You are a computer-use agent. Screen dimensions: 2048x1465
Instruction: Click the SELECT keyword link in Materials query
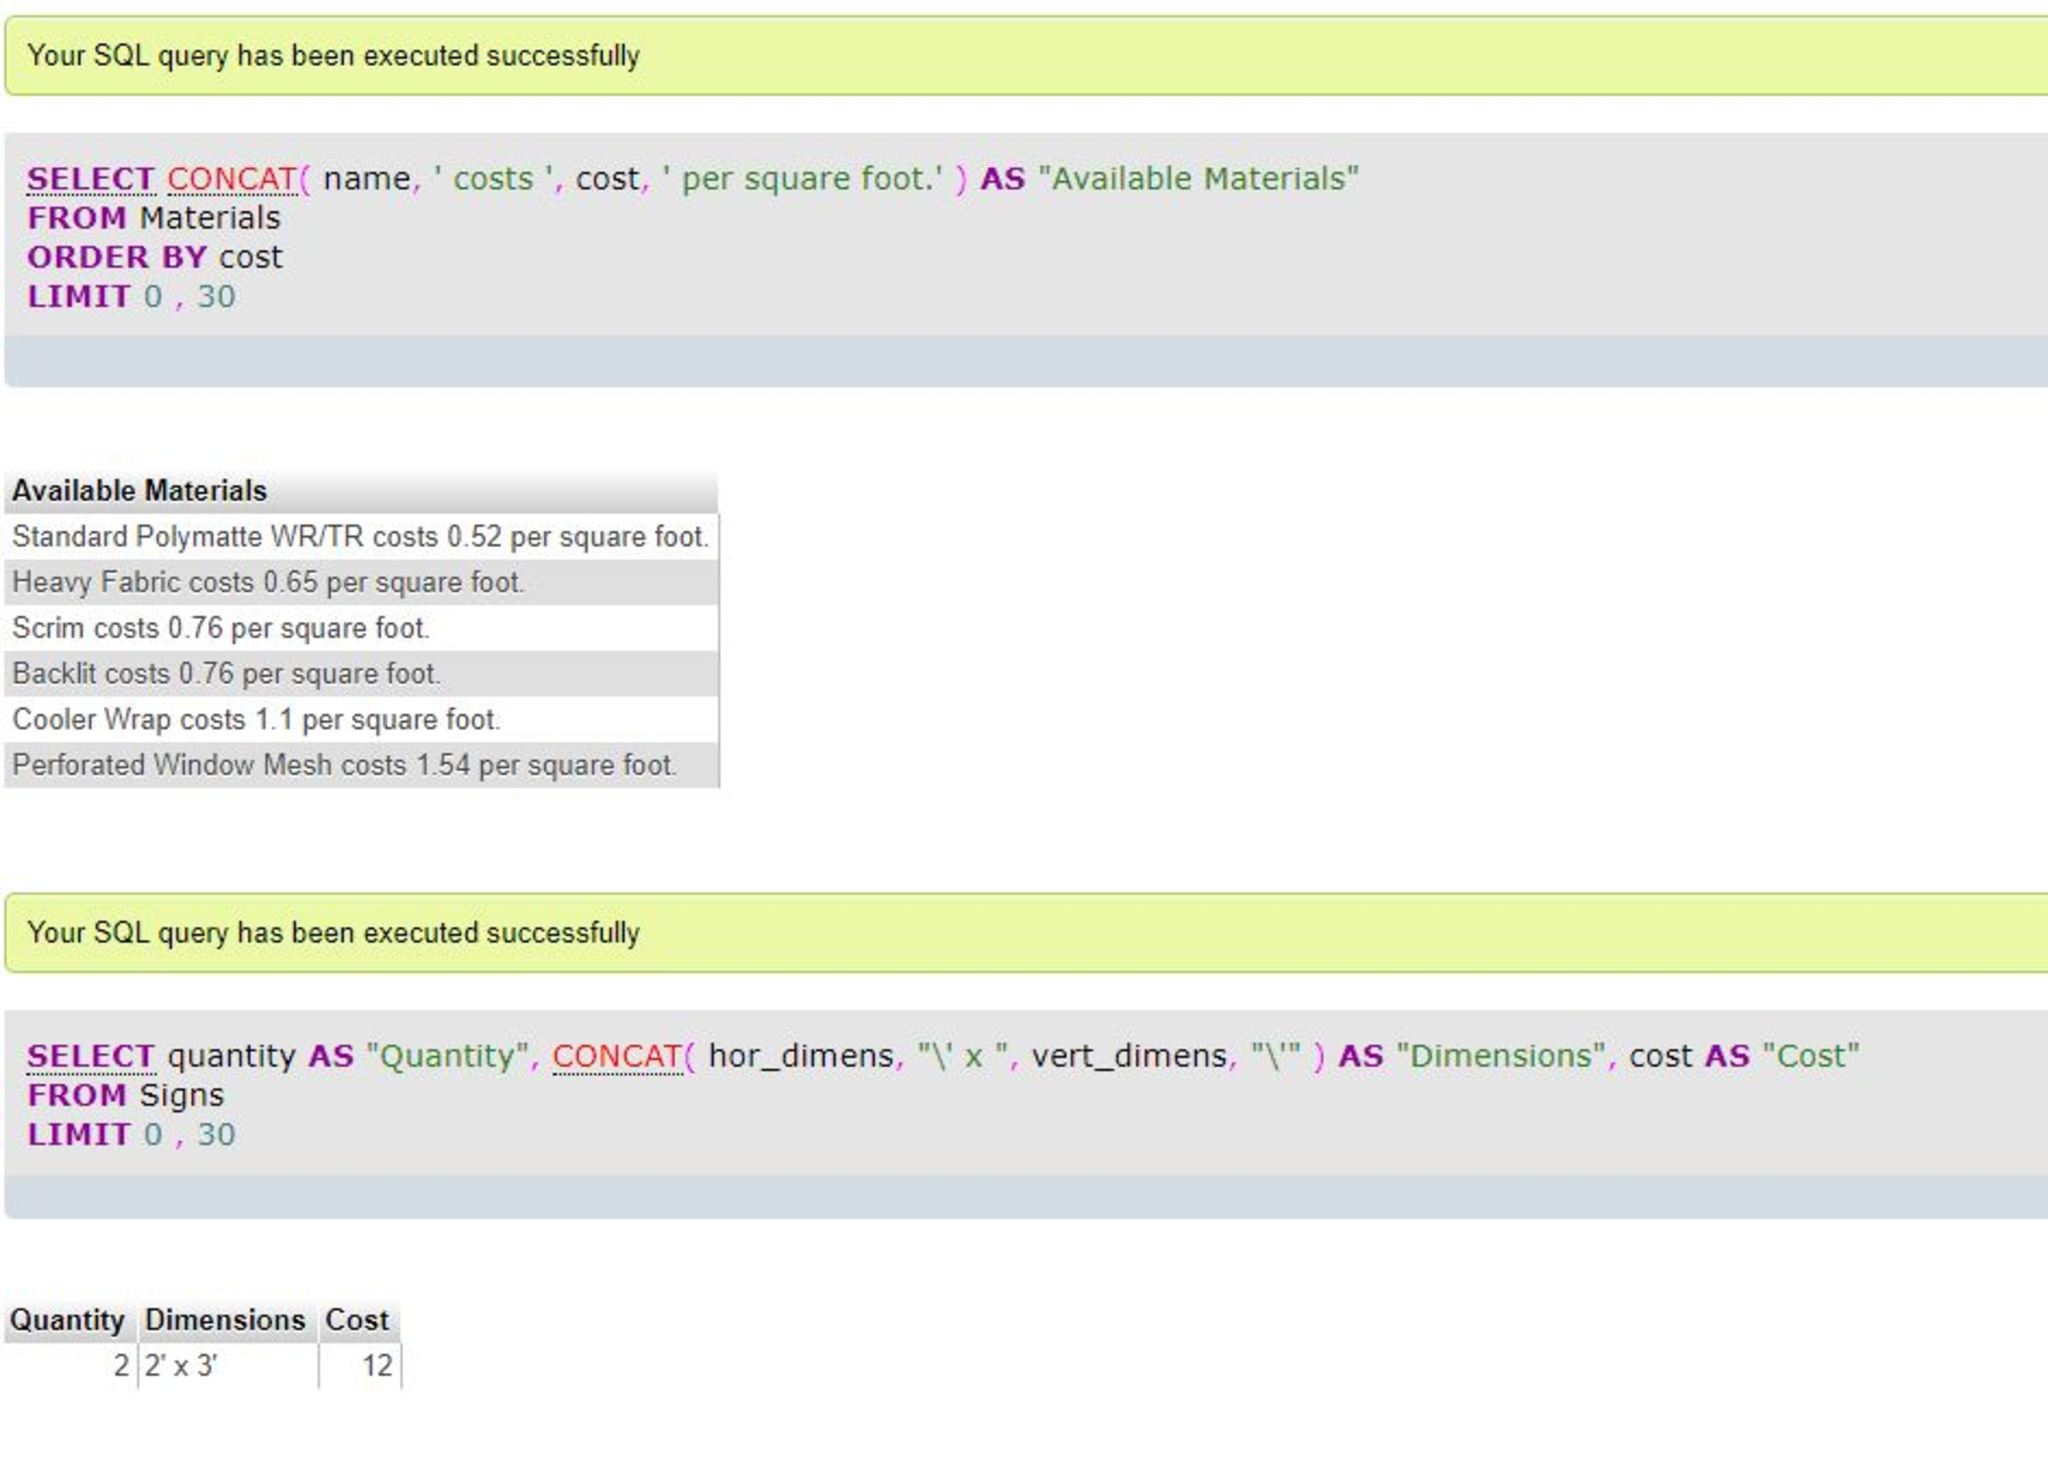[x=90, y=179]
